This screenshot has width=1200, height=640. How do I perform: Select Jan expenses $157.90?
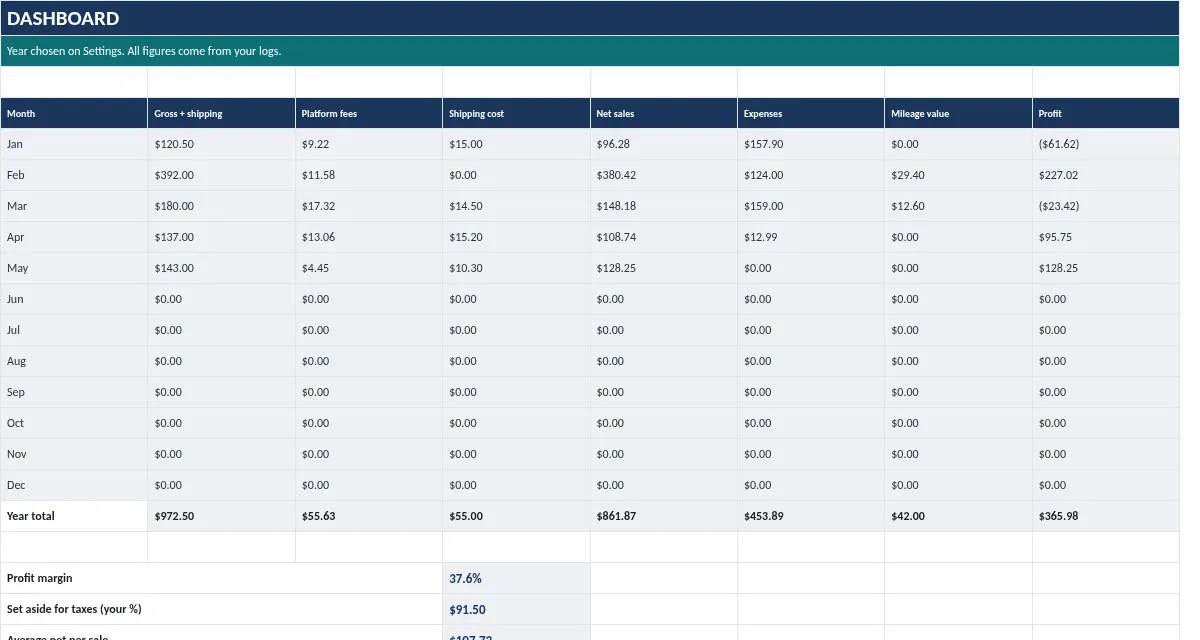(x=811, y=144)
